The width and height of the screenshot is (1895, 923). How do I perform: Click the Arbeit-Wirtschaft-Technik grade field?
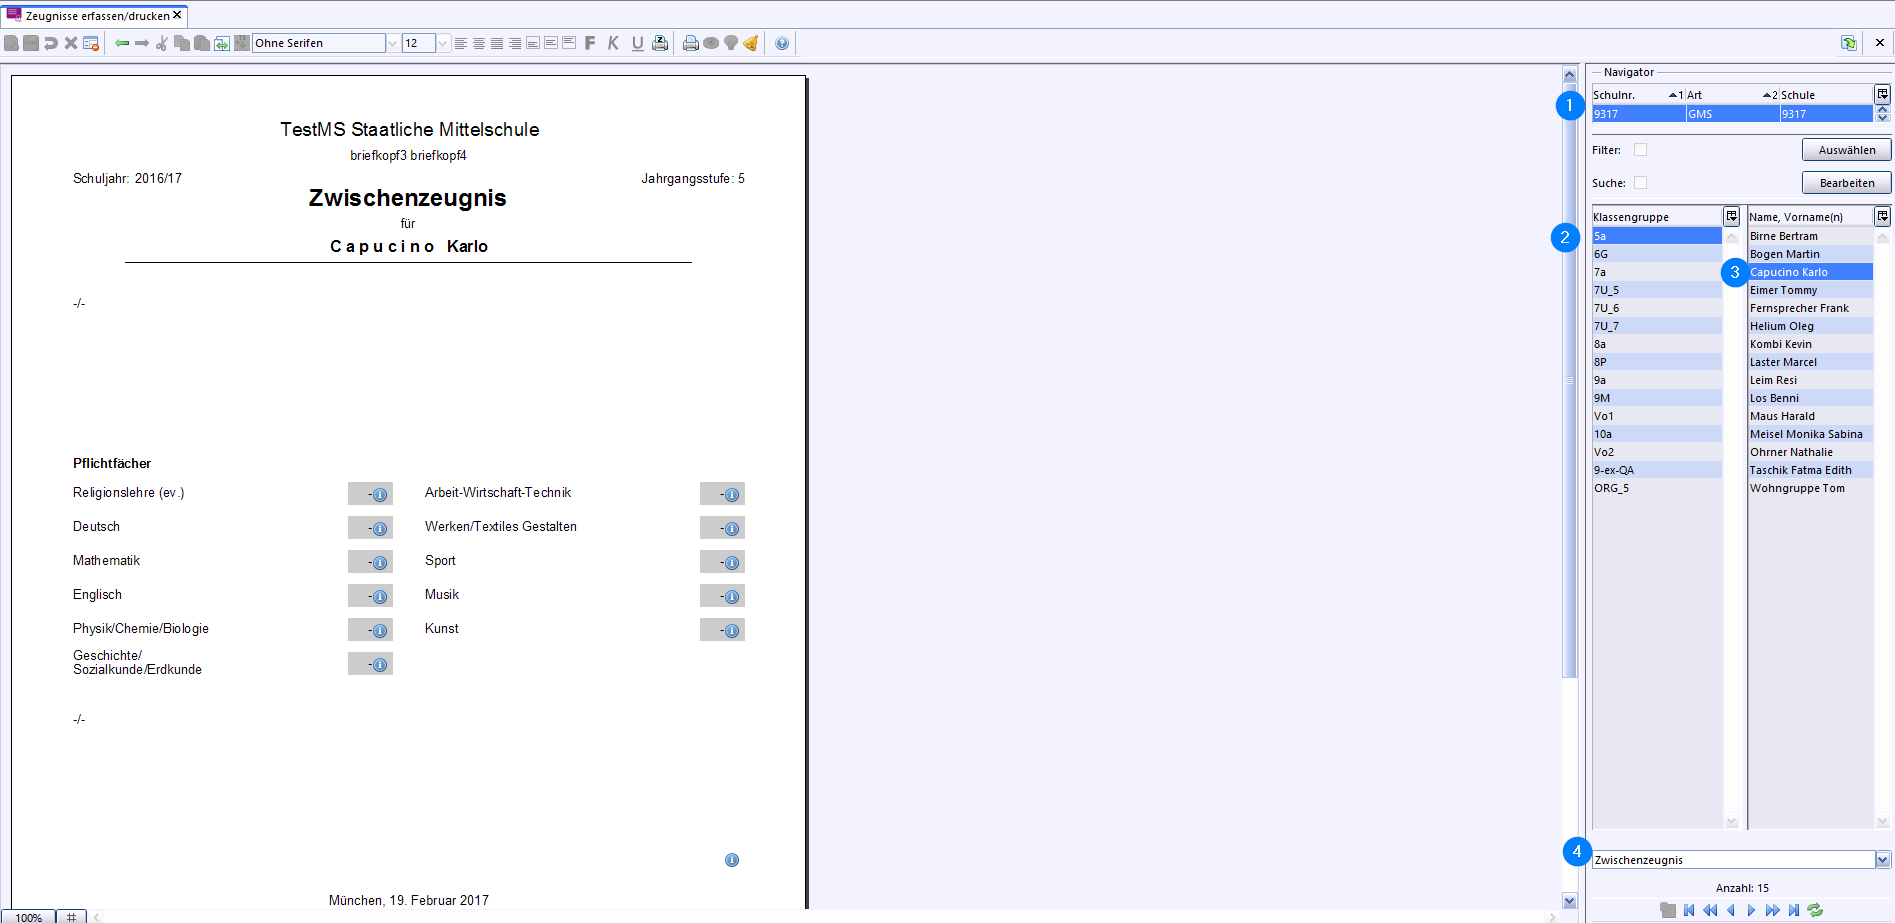(x=722, y=494)
